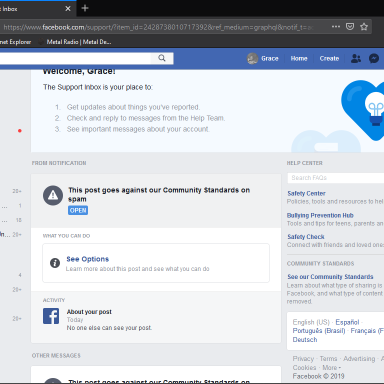Click the Facebook logo in Activity
This screenshot has width=384, height=384.
(x=51, y=316)
